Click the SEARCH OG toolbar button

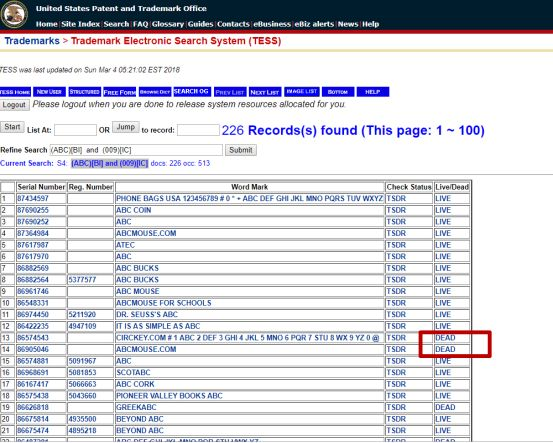tap(192, 92)
